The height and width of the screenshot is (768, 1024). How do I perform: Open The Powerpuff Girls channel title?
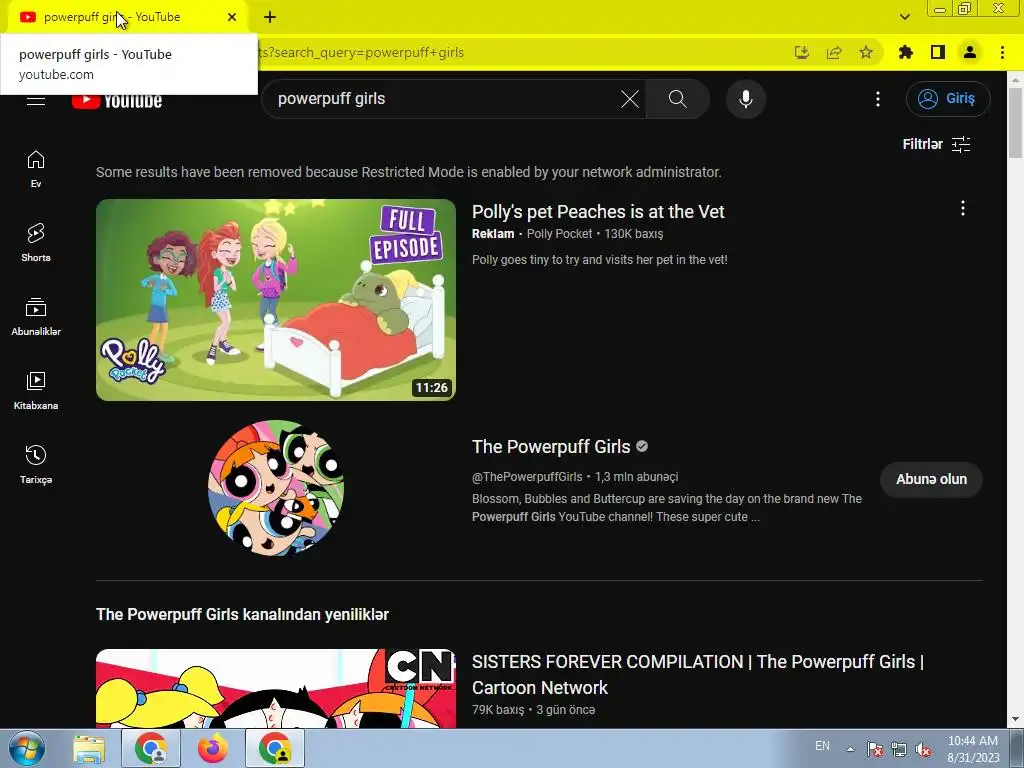(551, 447)
